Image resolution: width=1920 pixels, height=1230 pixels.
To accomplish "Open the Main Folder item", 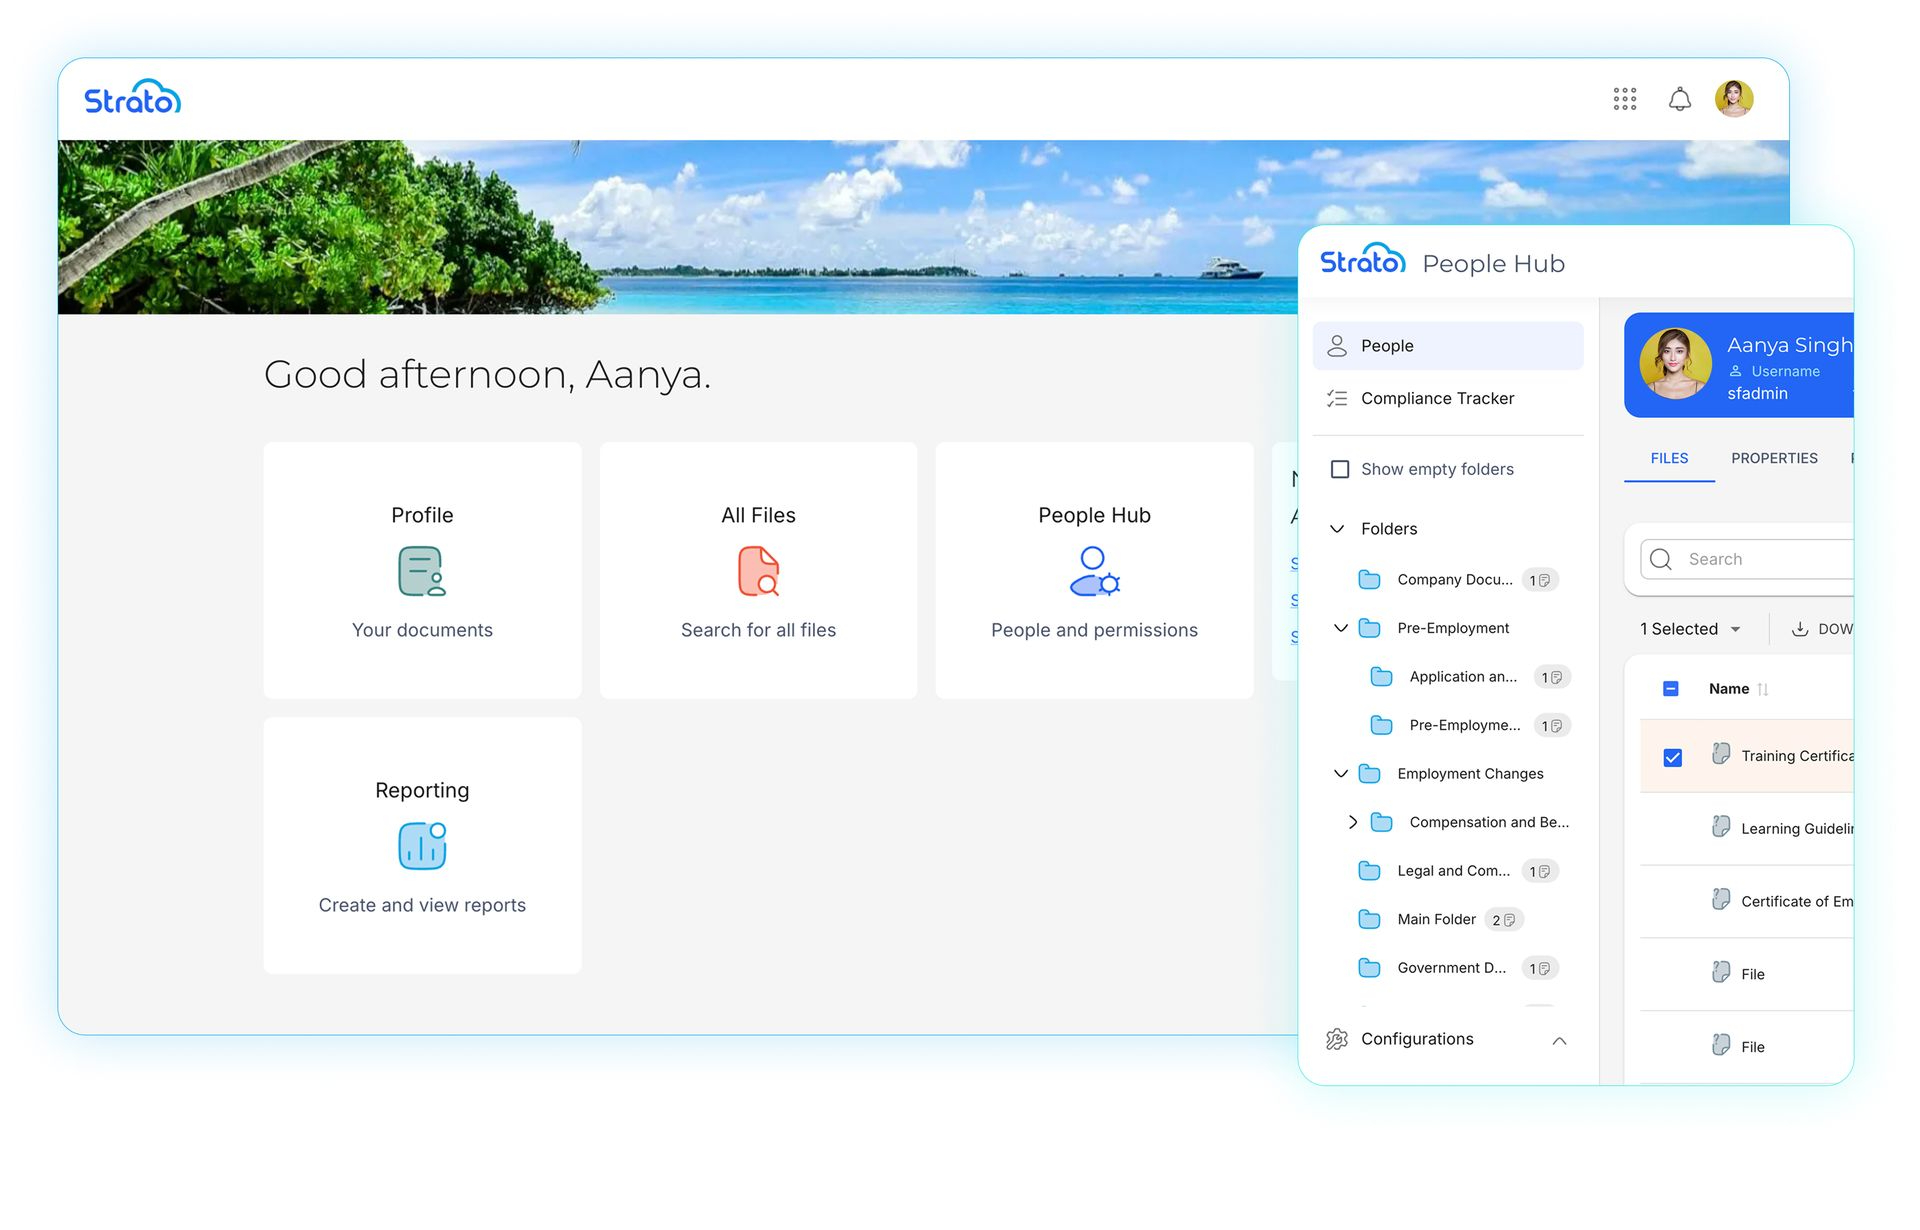I will coord(1436,919).
